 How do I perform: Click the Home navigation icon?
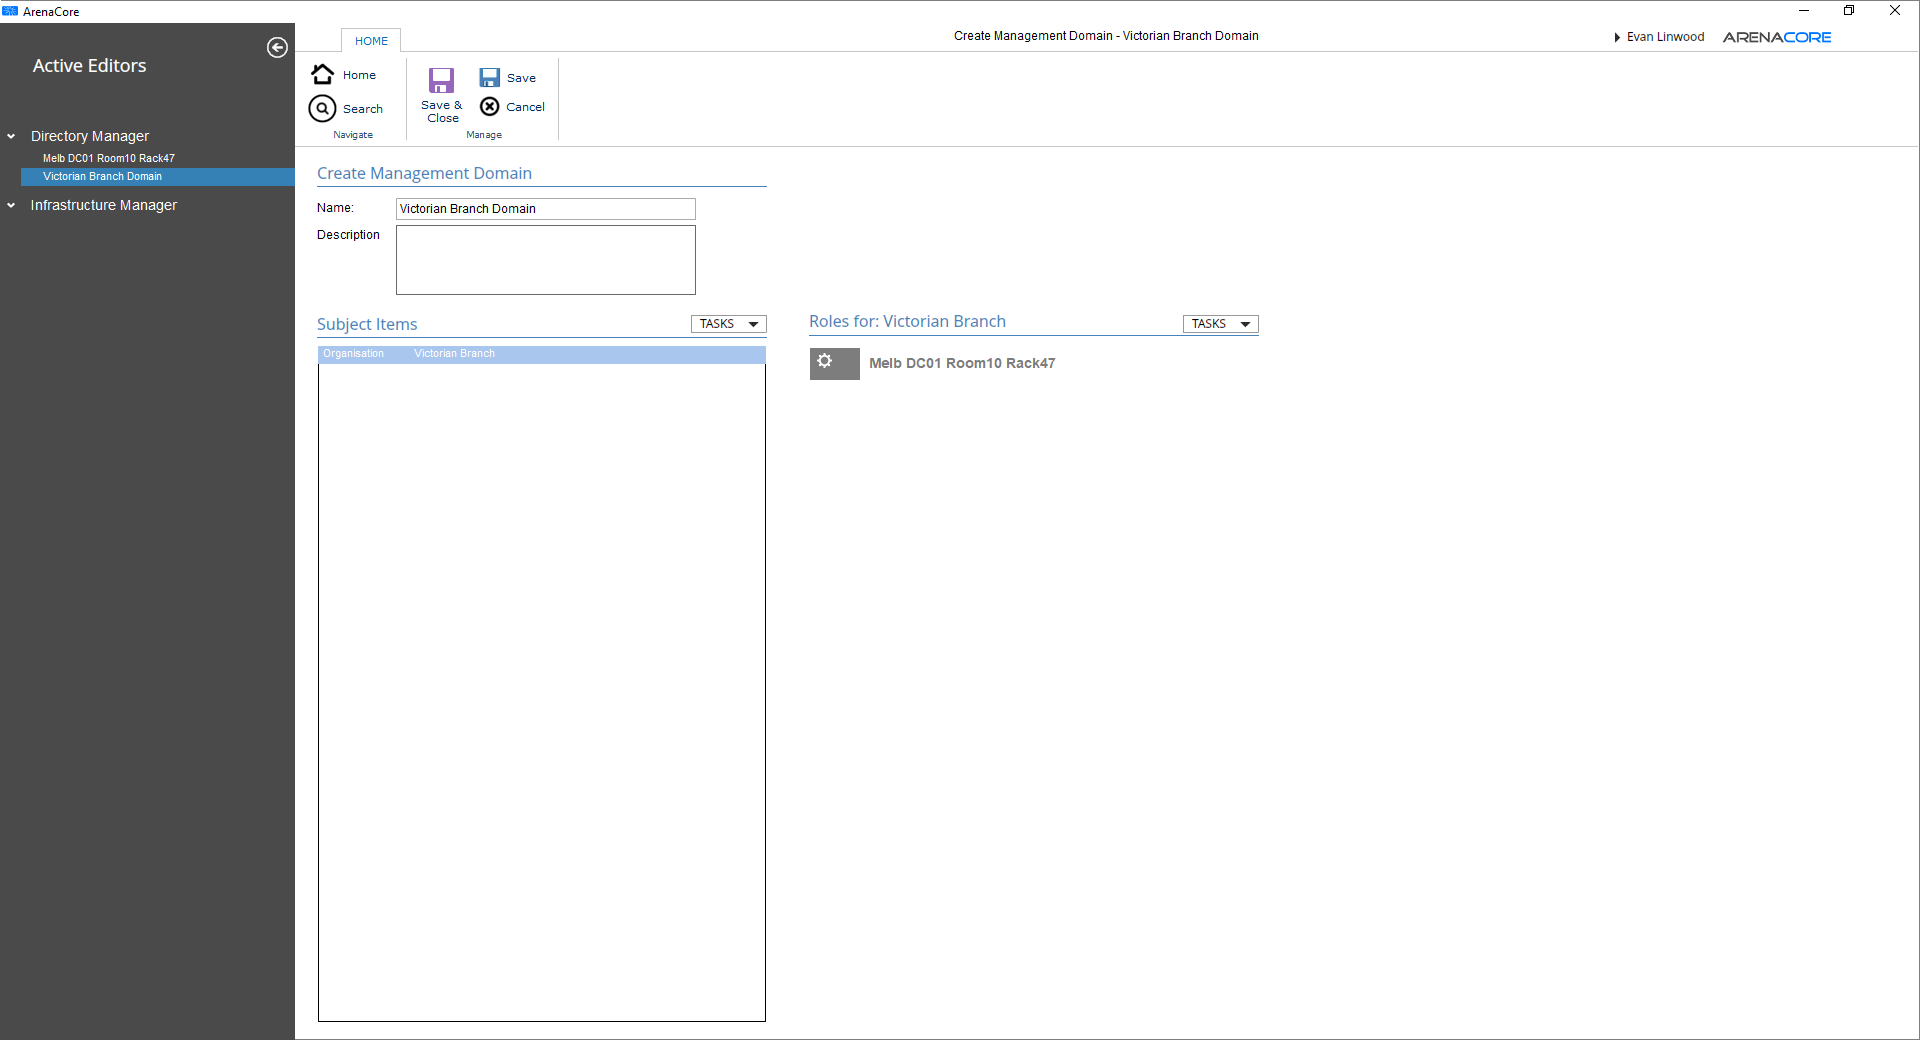[x=323, y=75]
